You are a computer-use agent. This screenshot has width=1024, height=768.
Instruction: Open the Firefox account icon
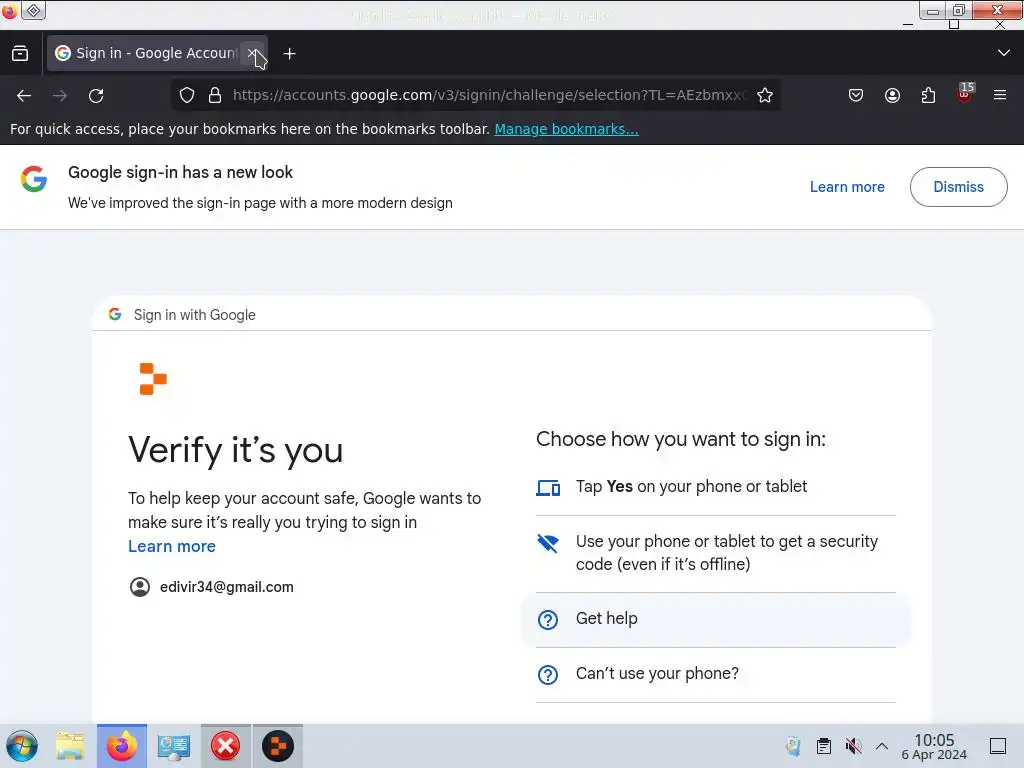tap(892, 95)
